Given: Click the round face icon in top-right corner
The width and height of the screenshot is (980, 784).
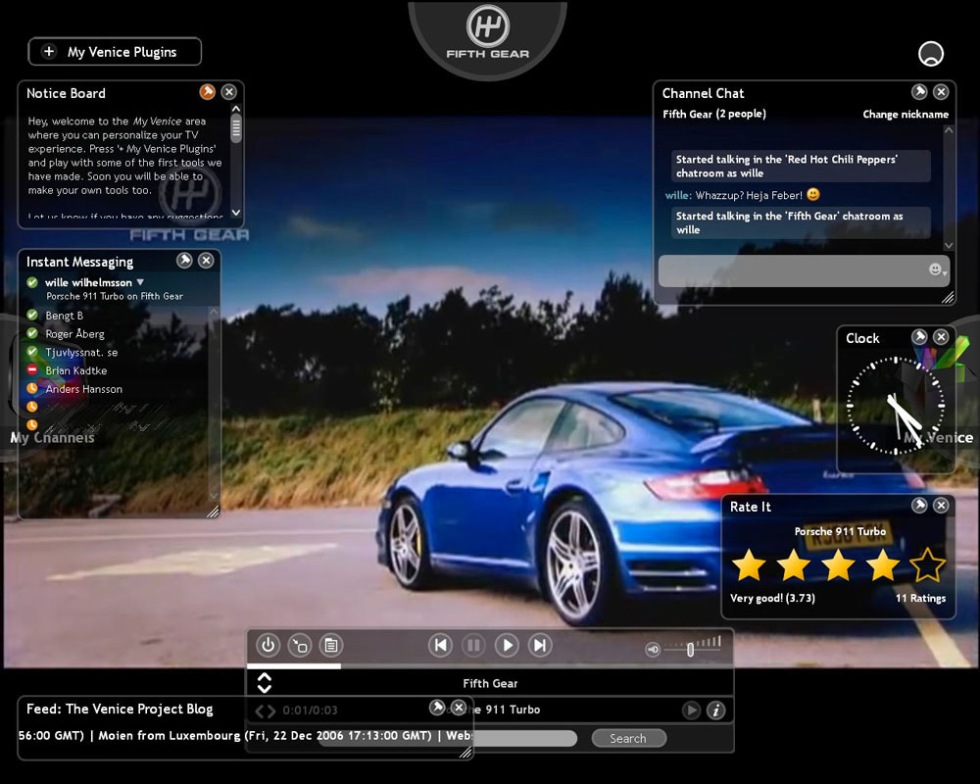Looking at the screenshot, I should tap(931, 54).
